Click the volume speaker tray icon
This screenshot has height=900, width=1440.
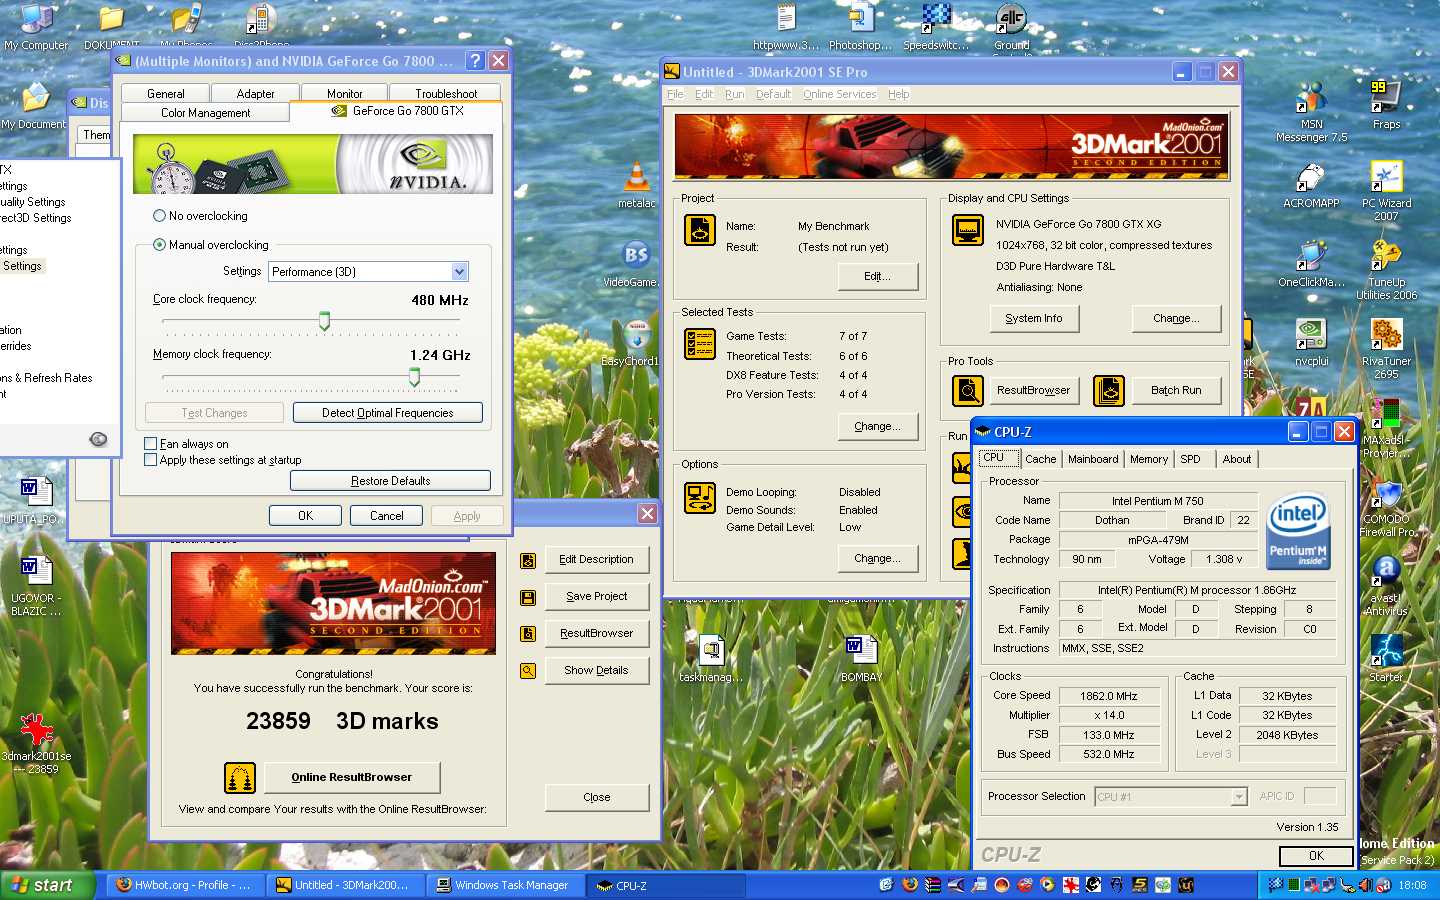(1366, 885)
